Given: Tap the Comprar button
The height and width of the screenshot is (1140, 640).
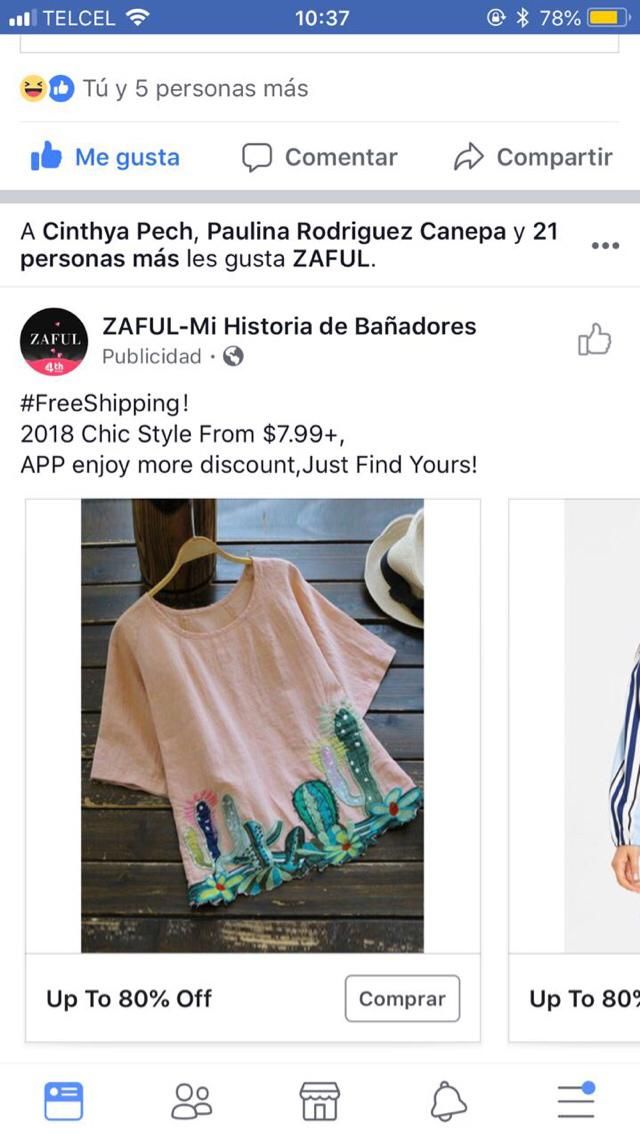Looking at the screenshot, I should point(402,998).
